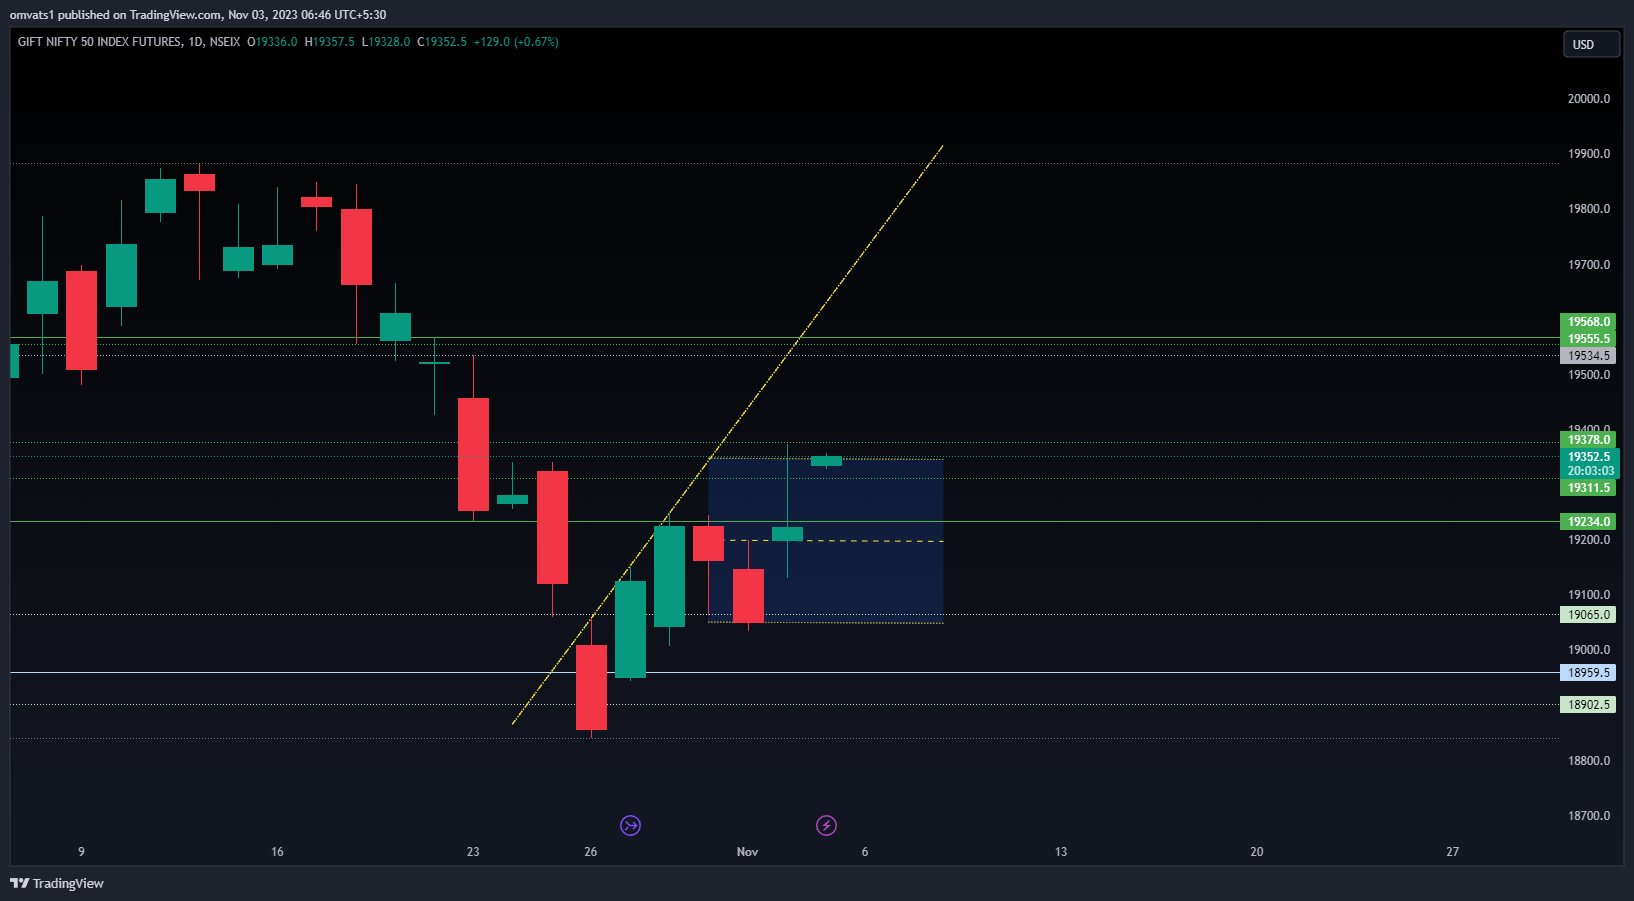Click the TradingView logo at bottom left
This screenshot has height=901, width=1634.
click(57, 883)
